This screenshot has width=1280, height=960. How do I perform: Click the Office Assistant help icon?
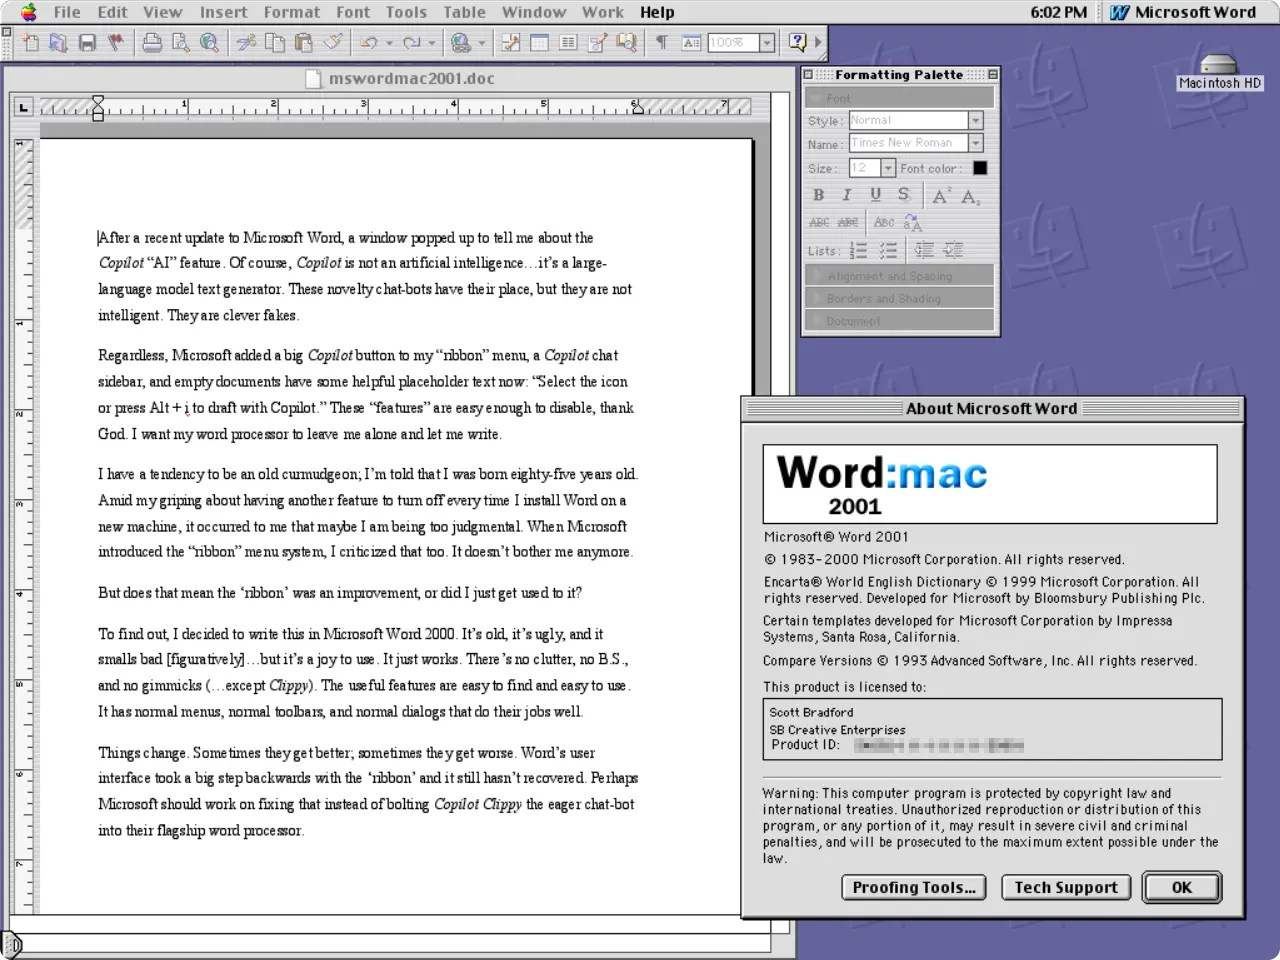(797, 43)
